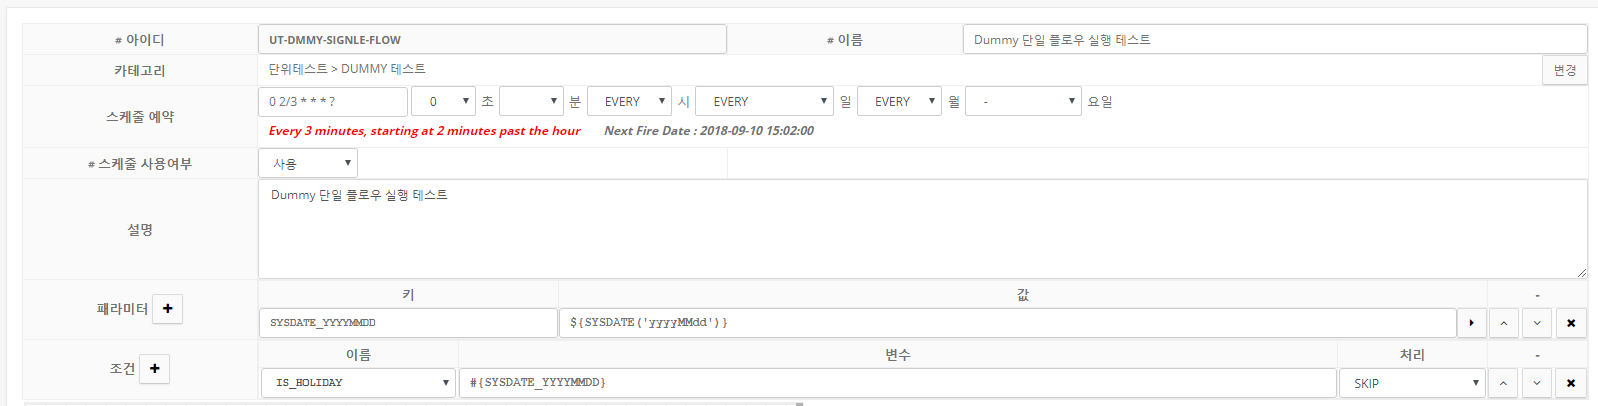Open the IS_HOLIDAY condition name dropdown
This screenshot has width=1598, height=406.
[x=358, y=383]
